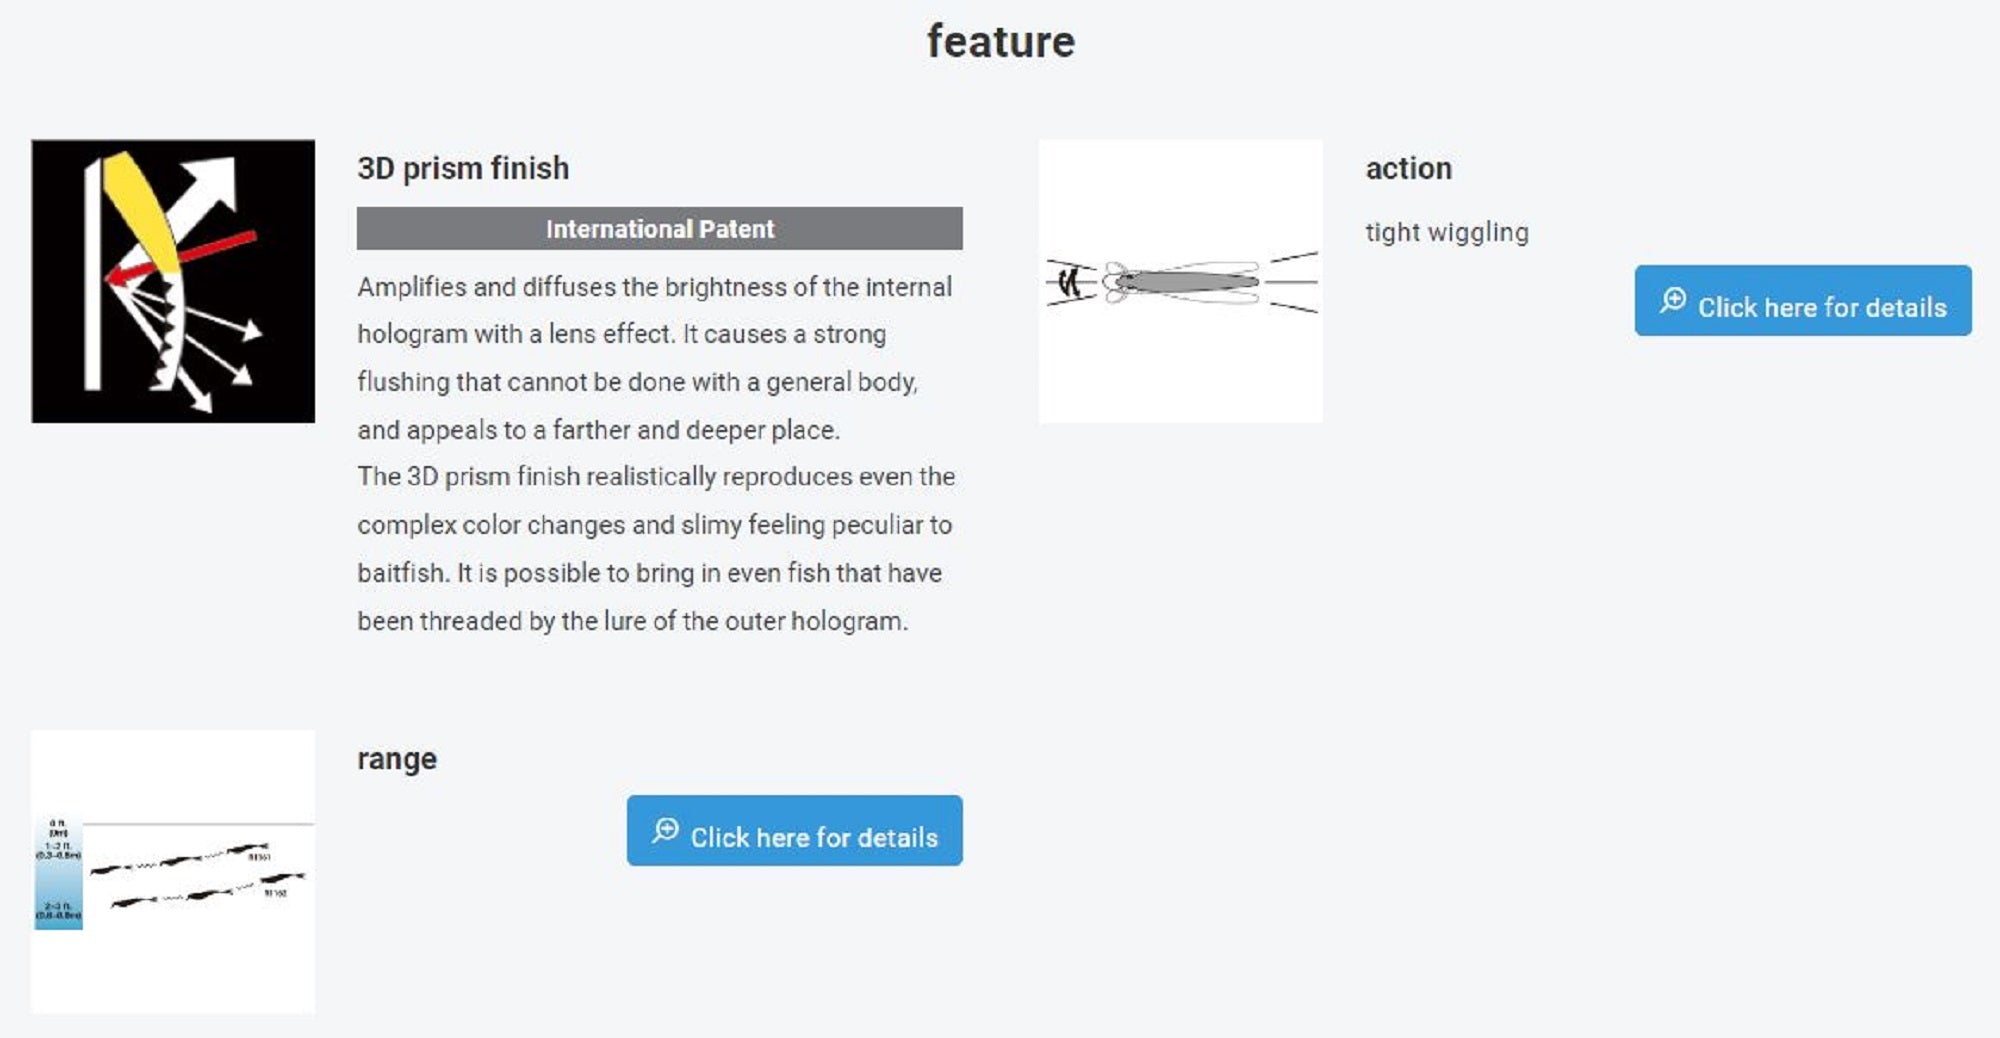The image size is (2000, 1038).
Task: Click the "feature" page title
Action: tap(1000, 42)
